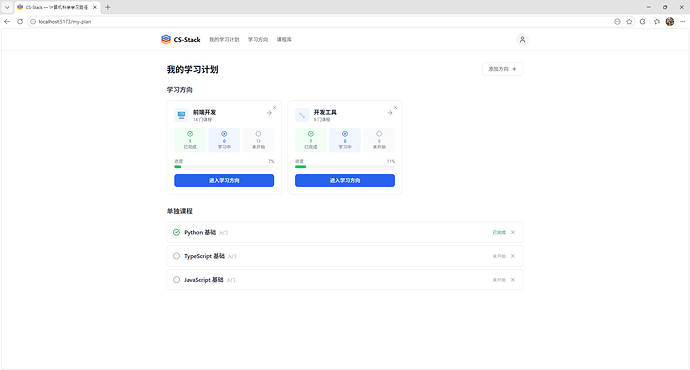This screenshot has width=690, height=370.
Task: Click the 未开始 stat tile in 前端开发 card
Action: (x=258, y=140)
